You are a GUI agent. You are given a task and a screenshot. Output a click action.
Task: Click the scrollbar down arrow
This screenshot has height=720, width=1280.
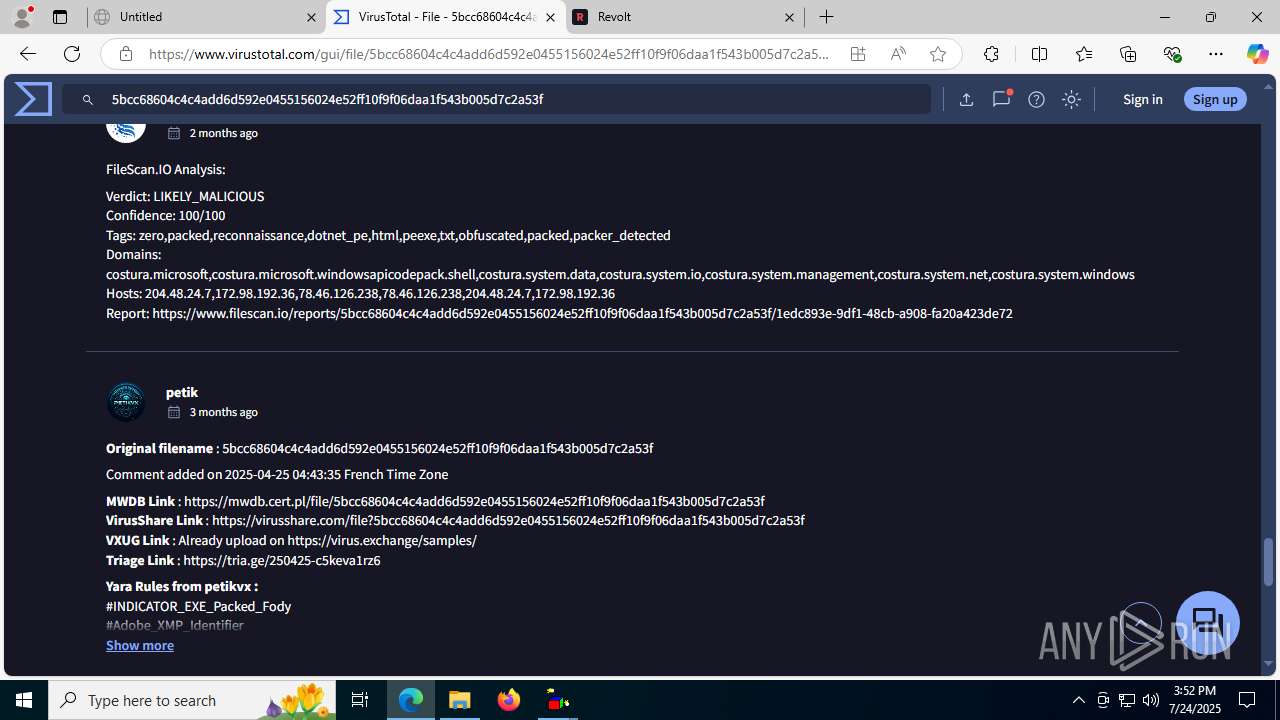(1269, 664)
